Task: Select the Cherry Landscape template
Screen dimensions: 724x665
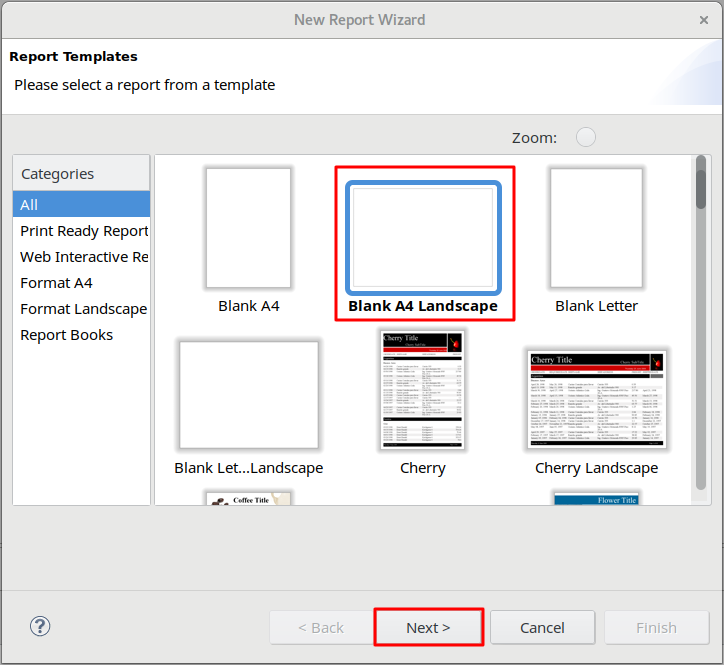Action: tap(596, 400)
